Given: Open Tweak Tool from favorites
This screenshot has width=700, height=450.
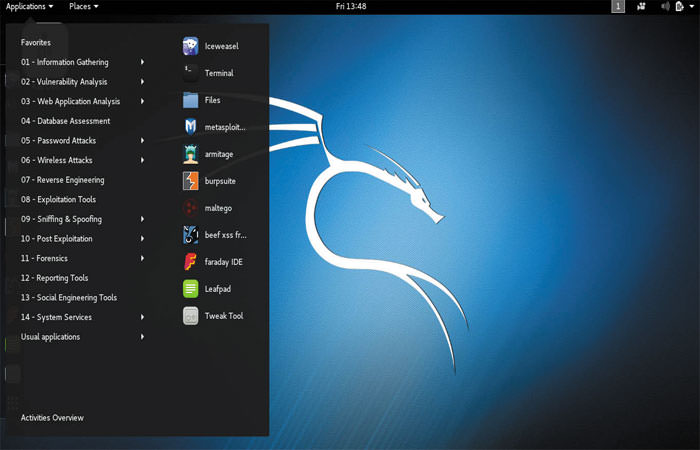Looking at the screenshot, I should [x=191, y=316].
